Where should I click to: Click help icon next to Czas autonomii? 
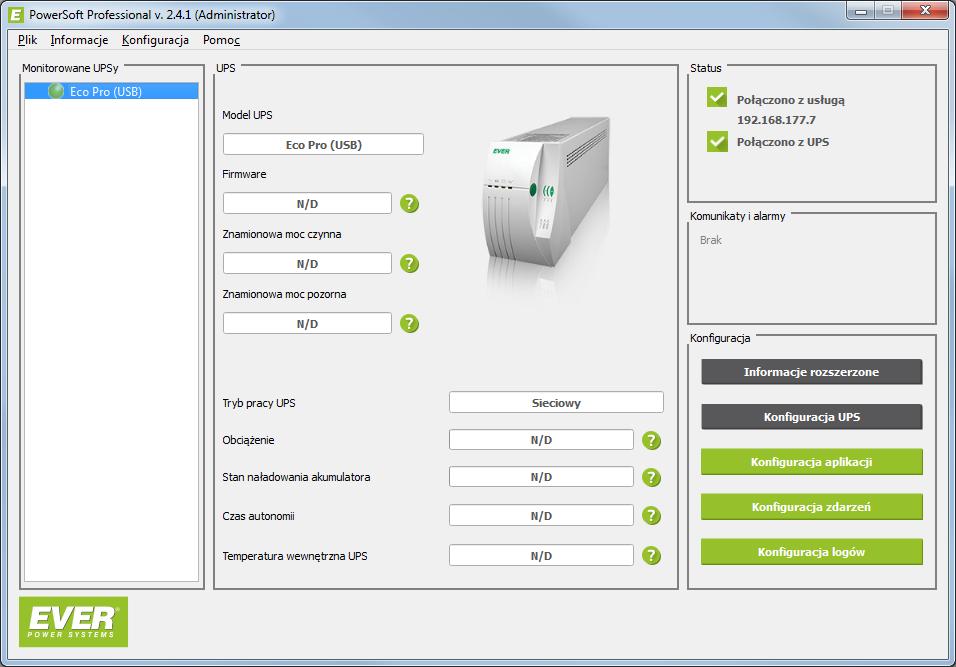(651, 516)
